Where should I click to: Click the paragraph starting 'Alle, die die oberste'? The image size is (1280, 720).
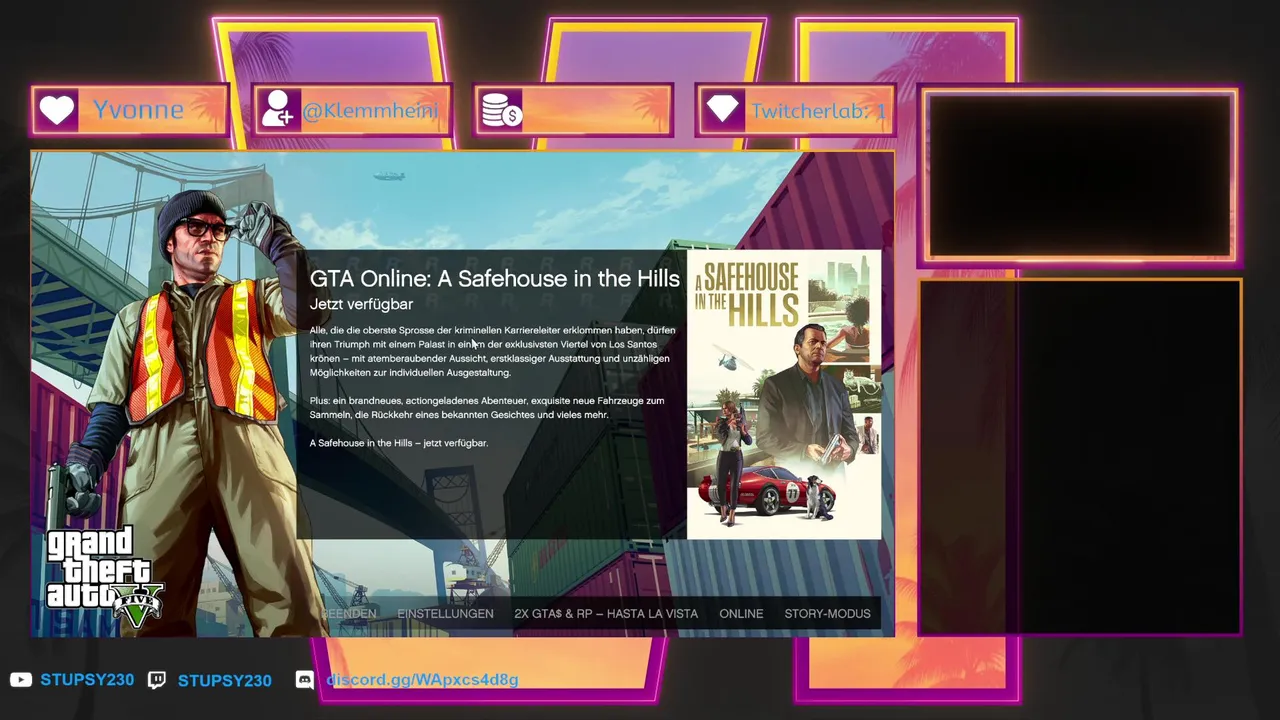pos(492,351)
